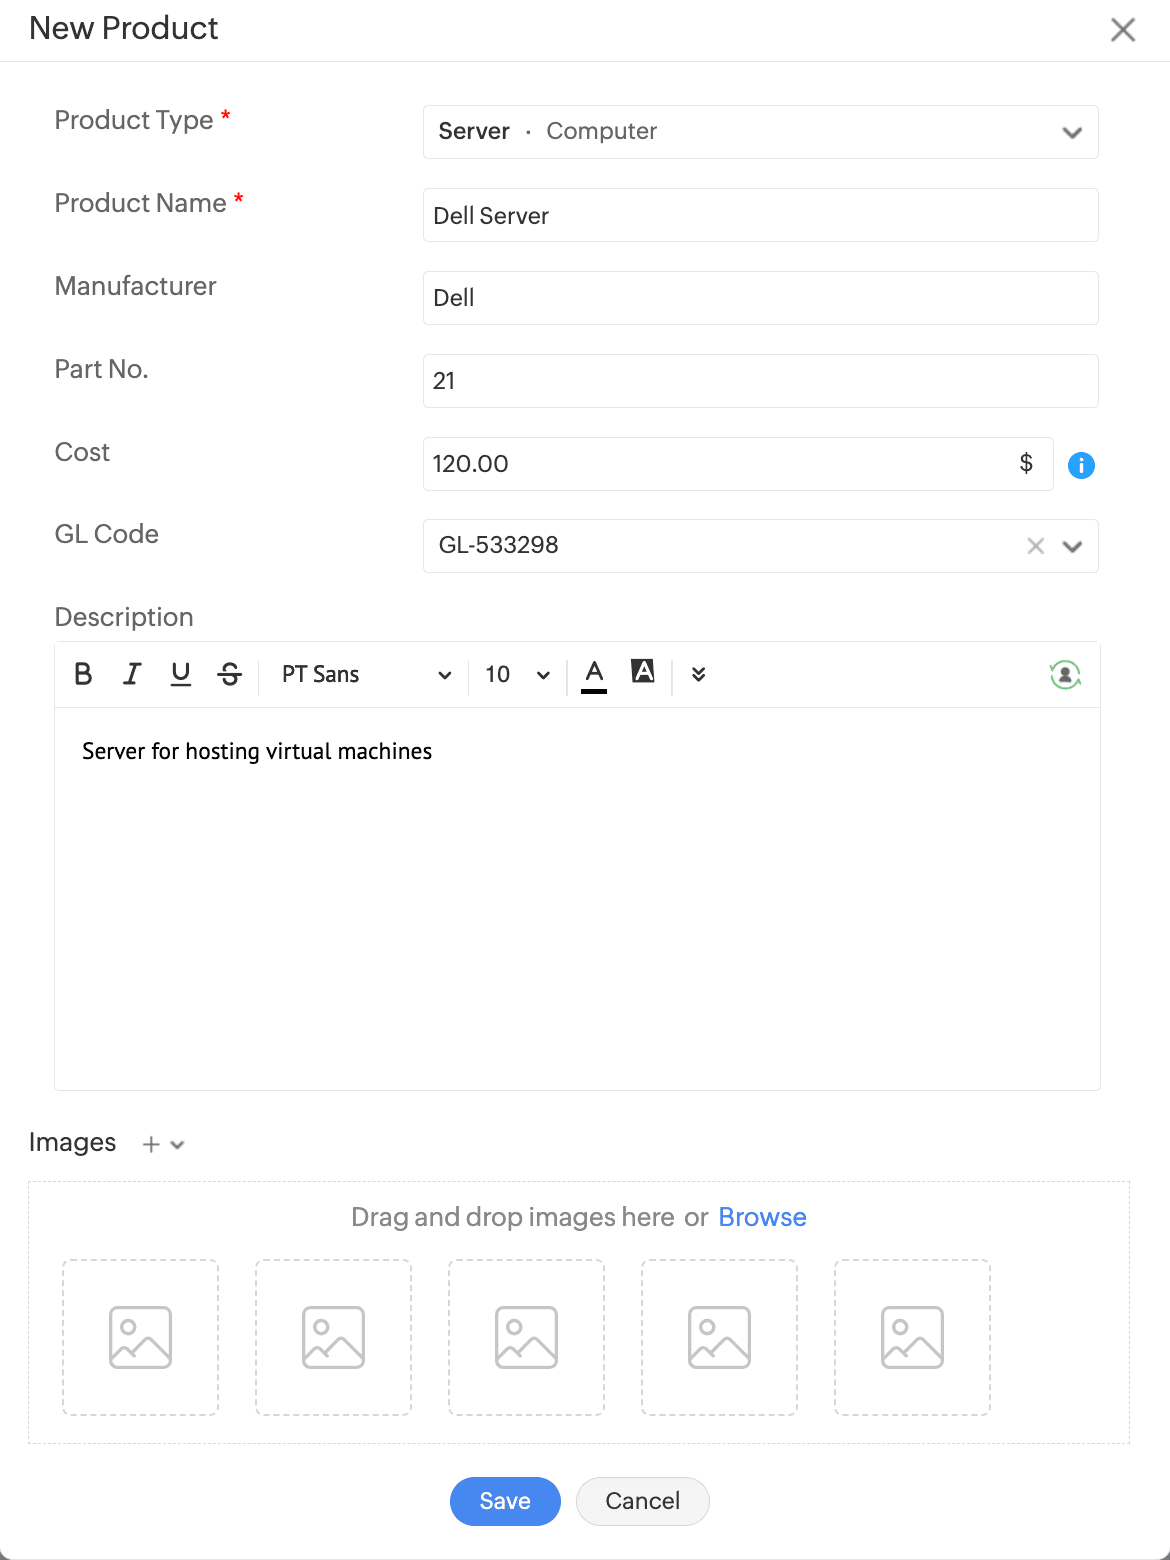
Task: Click the green user icon in editor toolbar
Action: (x=1065, y=675)
